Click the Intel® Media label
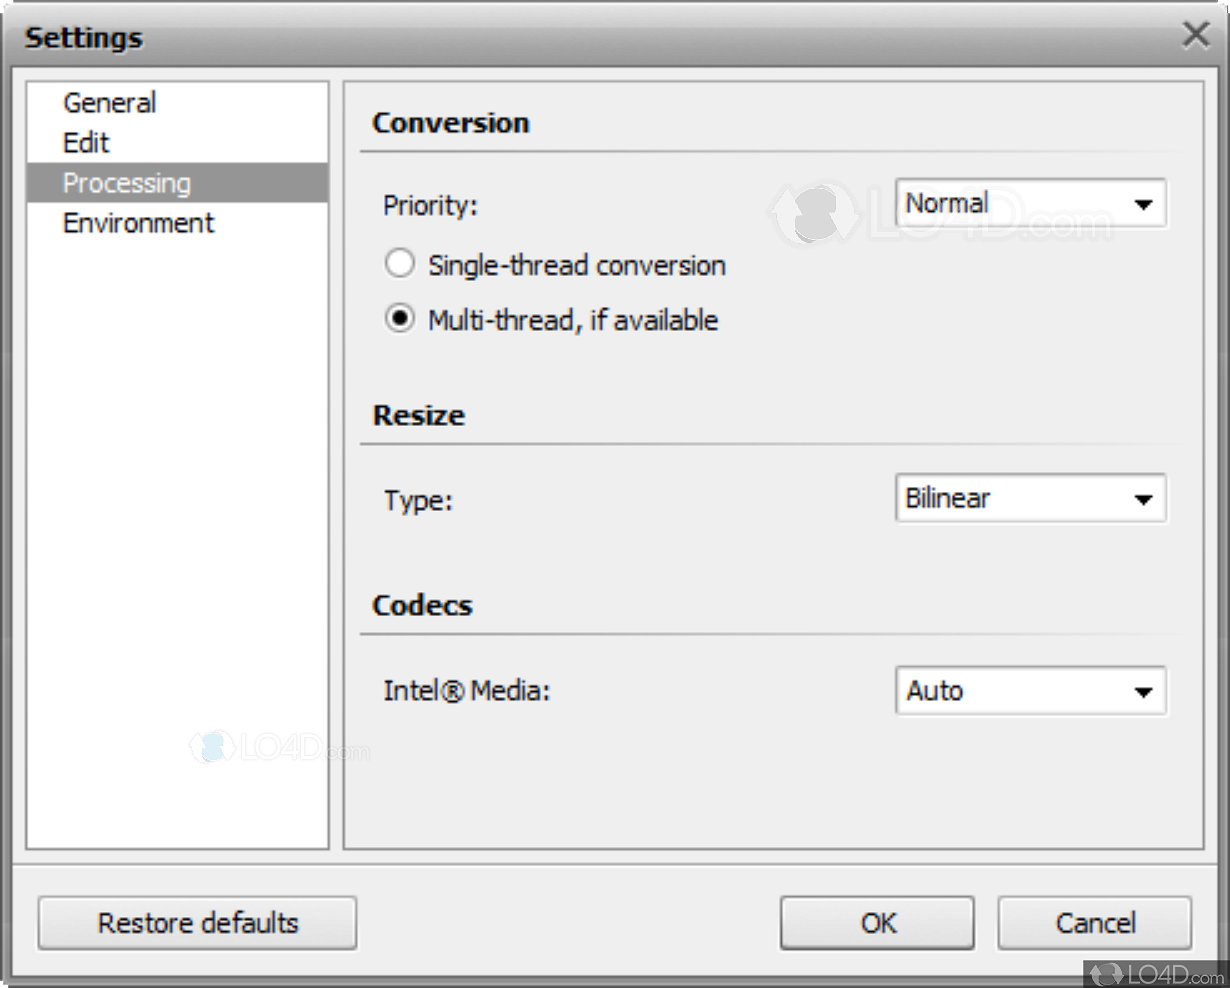The height and width of the screenshot is (988, 1230). (x=466, y=691)
